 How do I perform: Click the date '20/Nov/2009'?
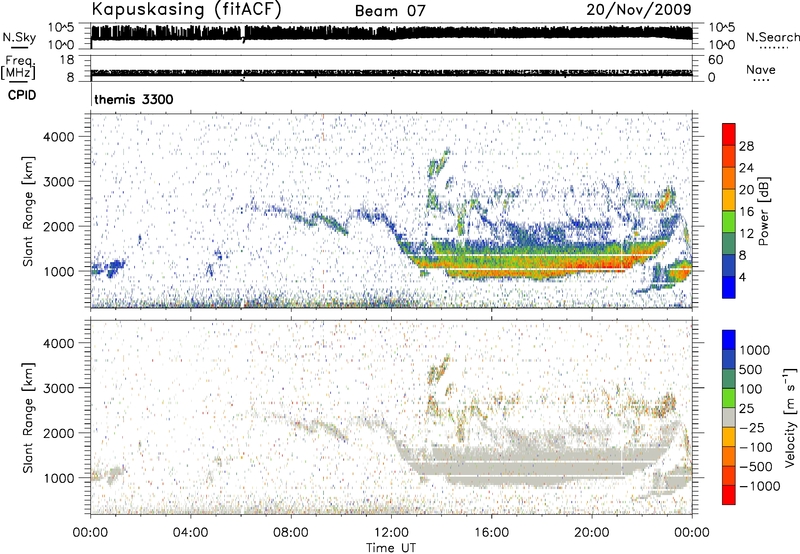coord(639,9)
